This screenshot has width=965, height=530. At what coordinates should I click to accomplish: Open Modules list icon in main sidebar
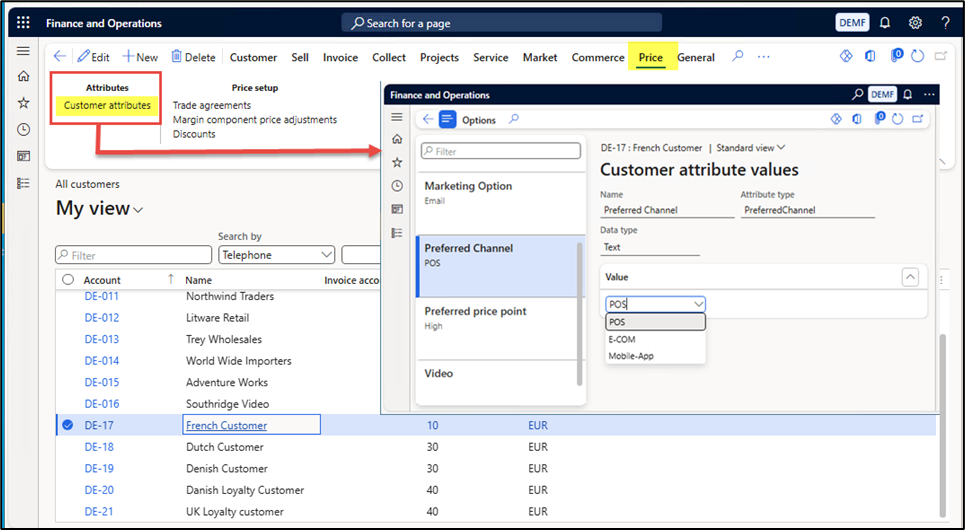(x=23, y=183)
